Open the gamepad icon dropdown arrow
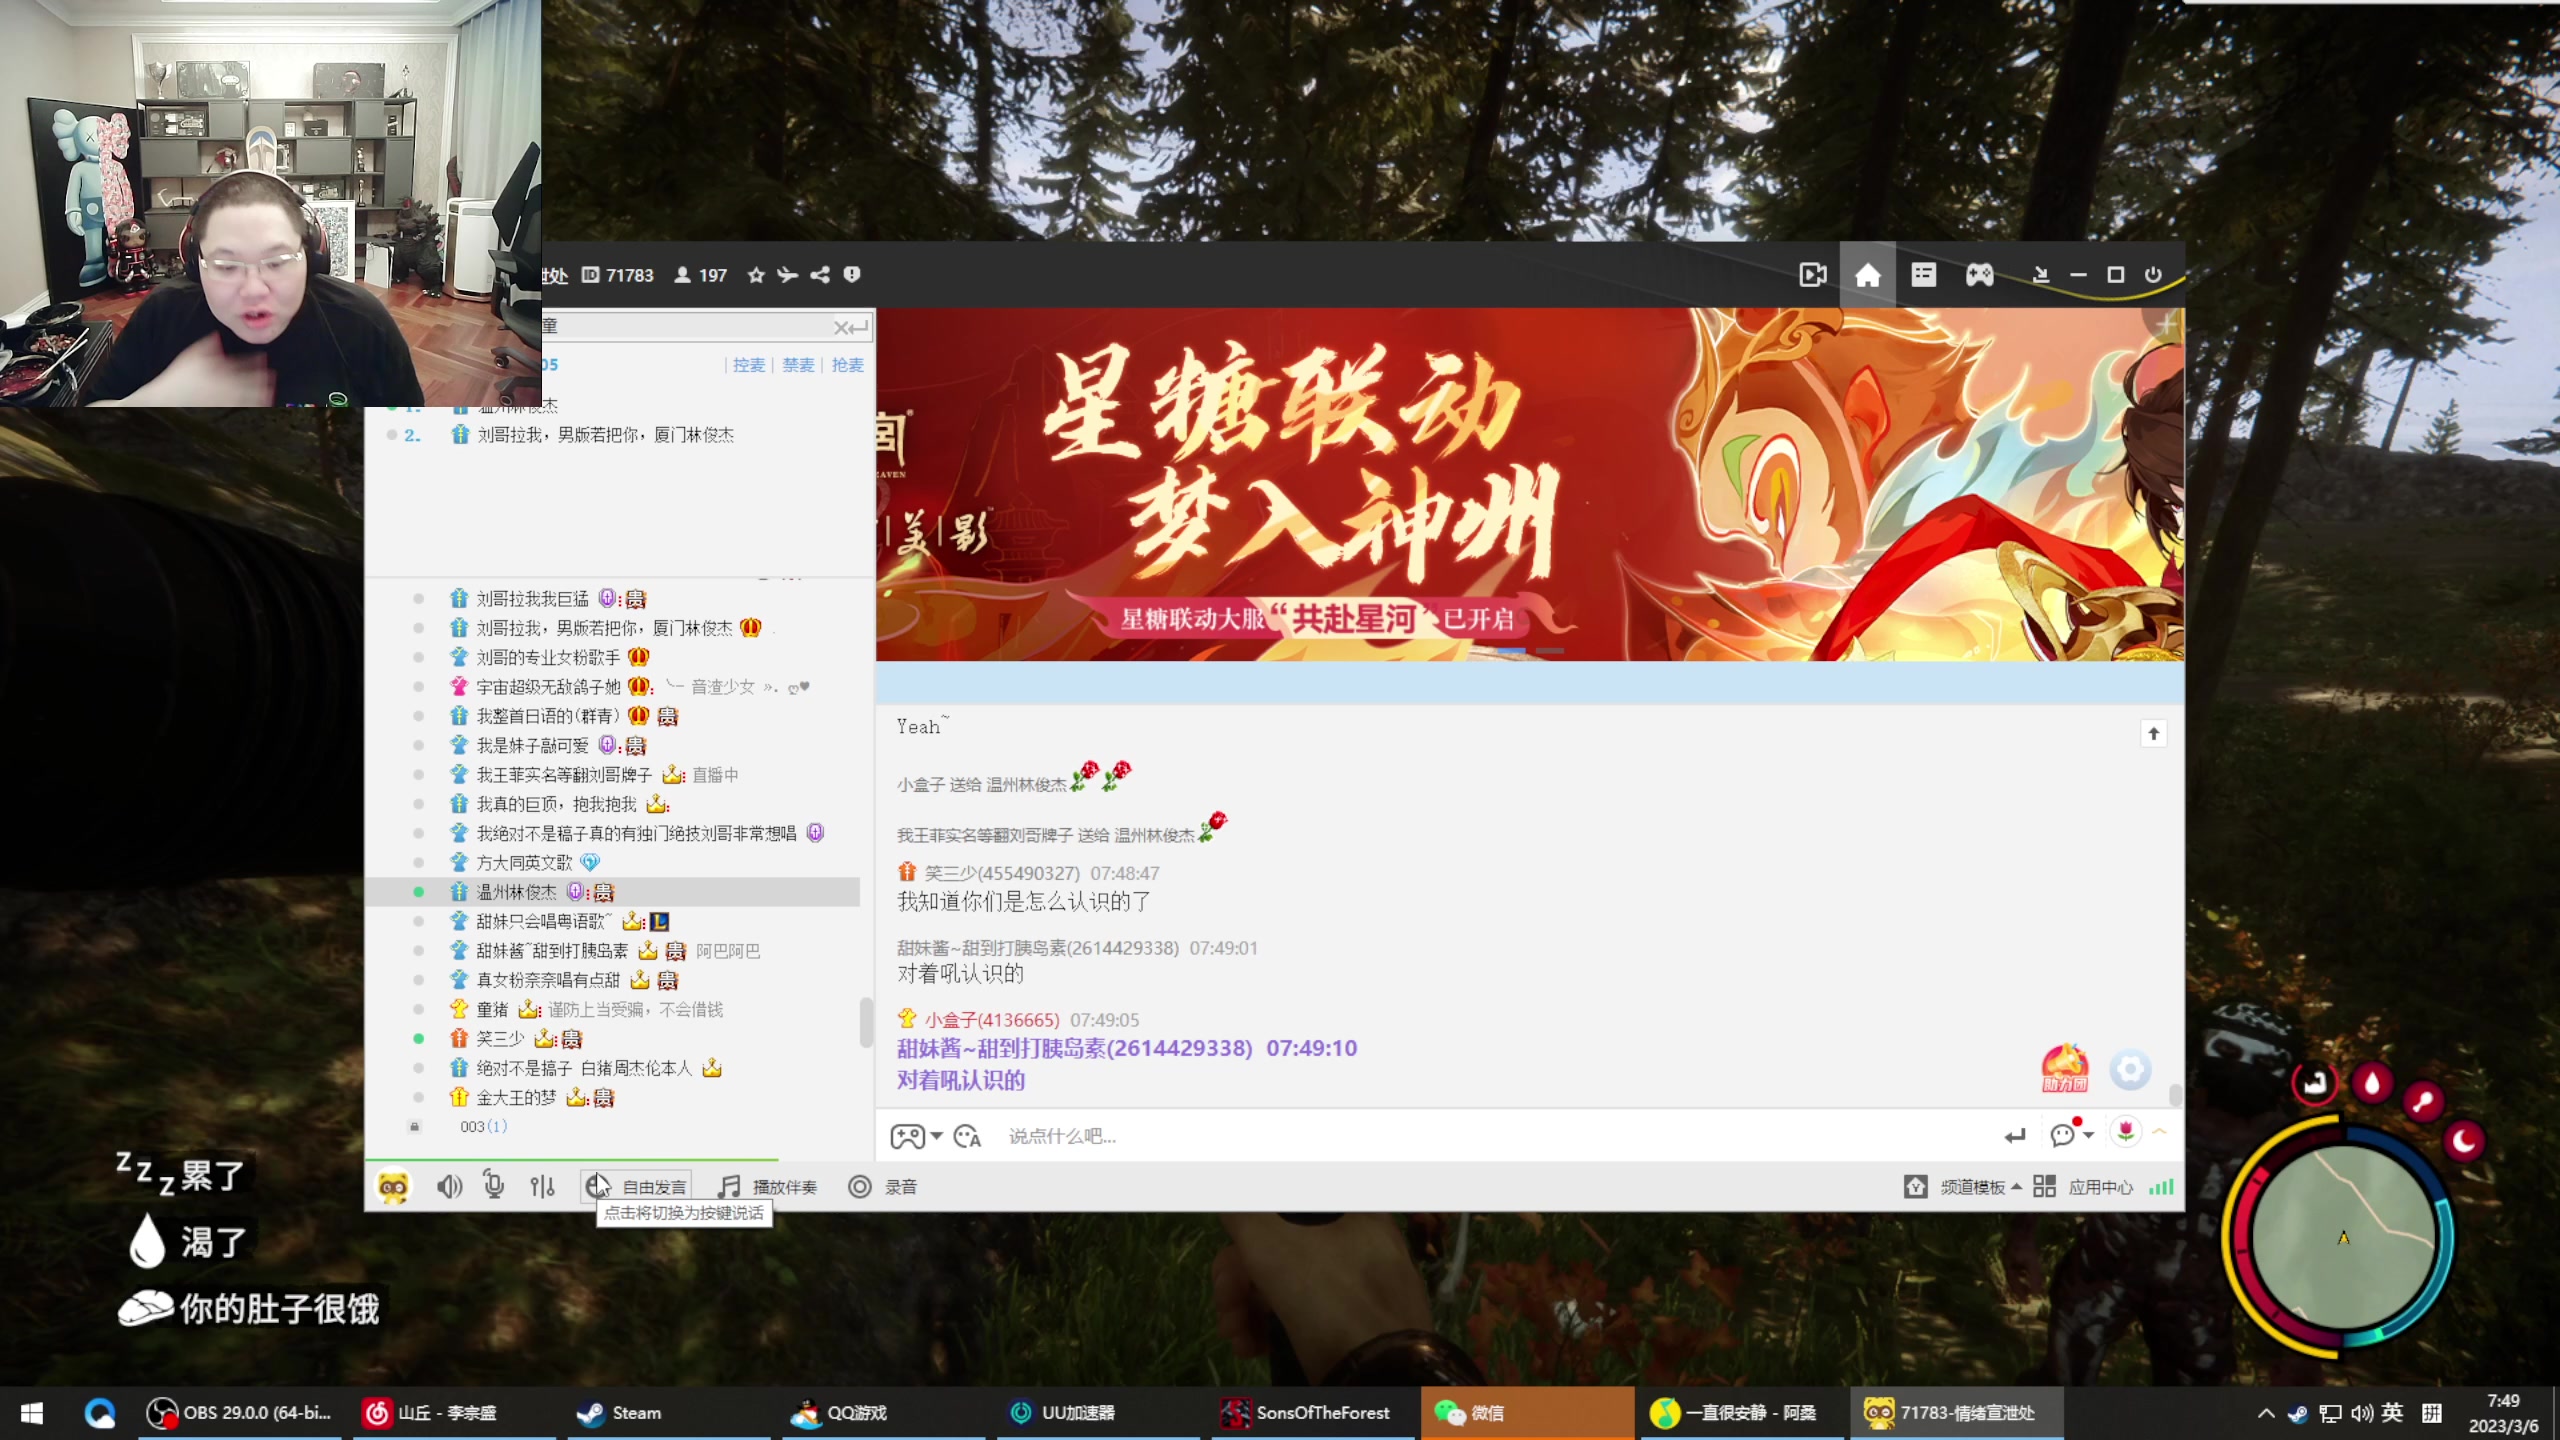This screenshot has width=2560, height=1440. coord(934,1137)
